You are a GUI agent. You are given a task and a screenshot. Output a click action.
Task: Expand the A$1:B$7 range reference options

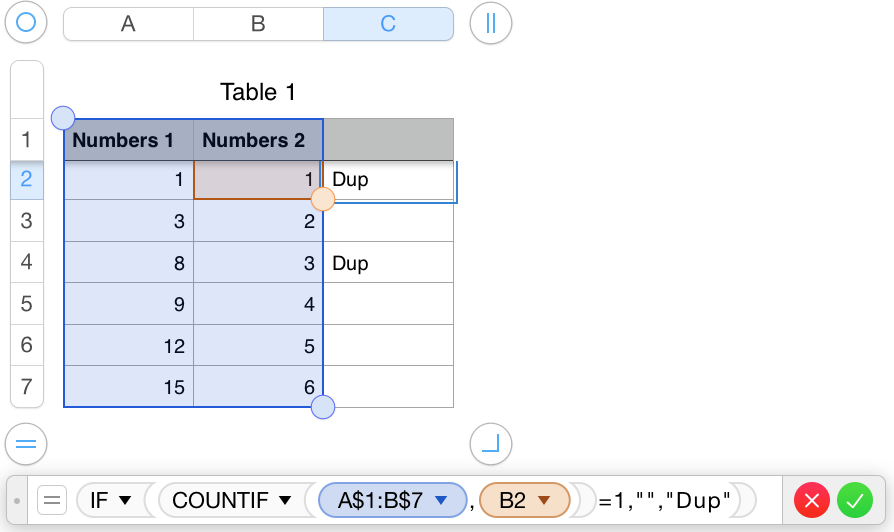pyautogui.click(x=440, y=500)
